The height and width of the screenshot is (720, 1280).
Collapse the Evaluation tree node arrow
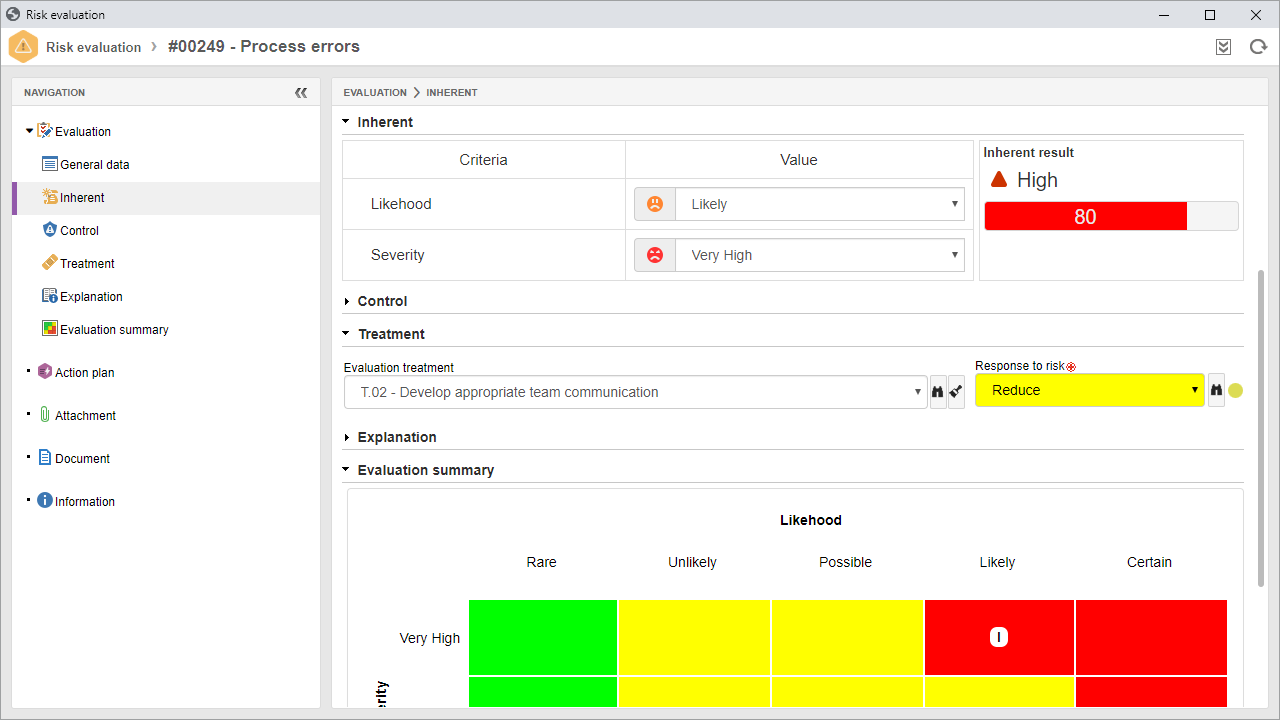click(x=29, y=131)
